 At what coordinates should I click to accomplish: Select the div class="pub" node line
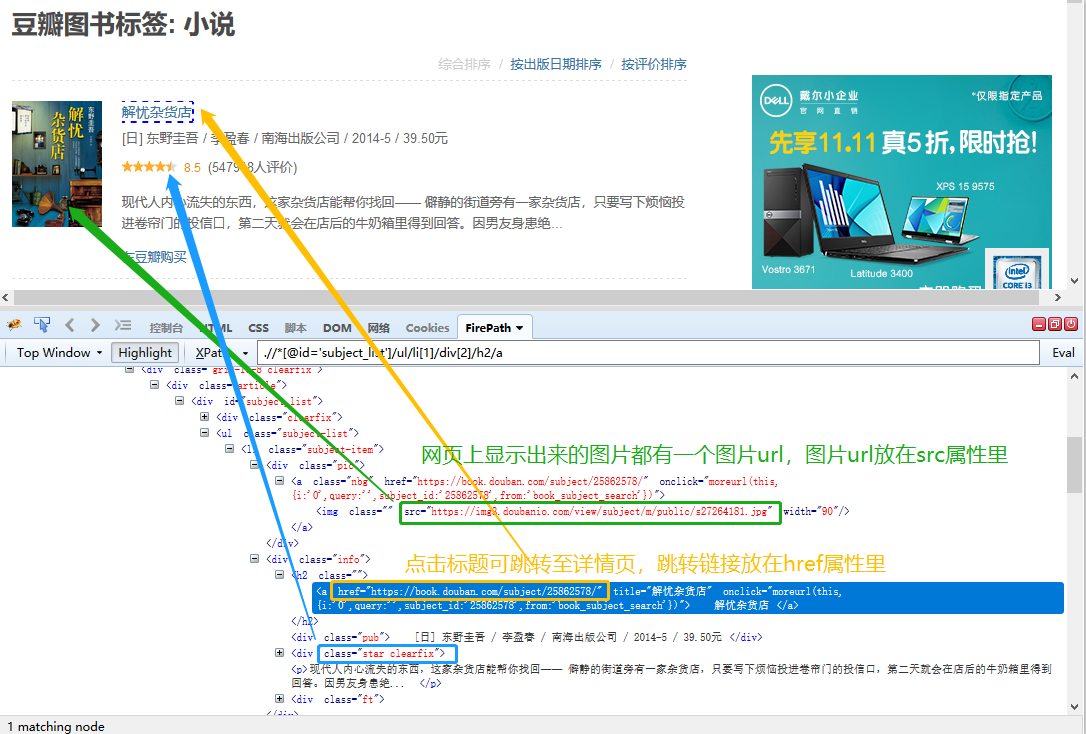click(x=526, y=637)
